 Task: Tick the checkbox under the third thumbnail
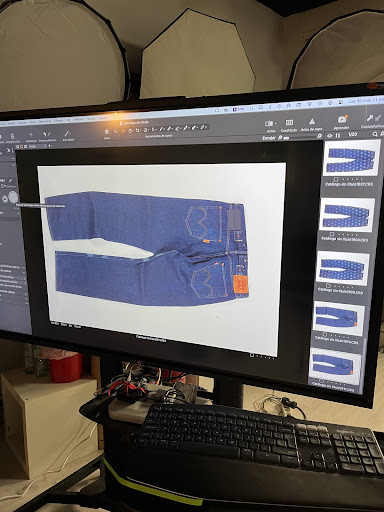328,286
